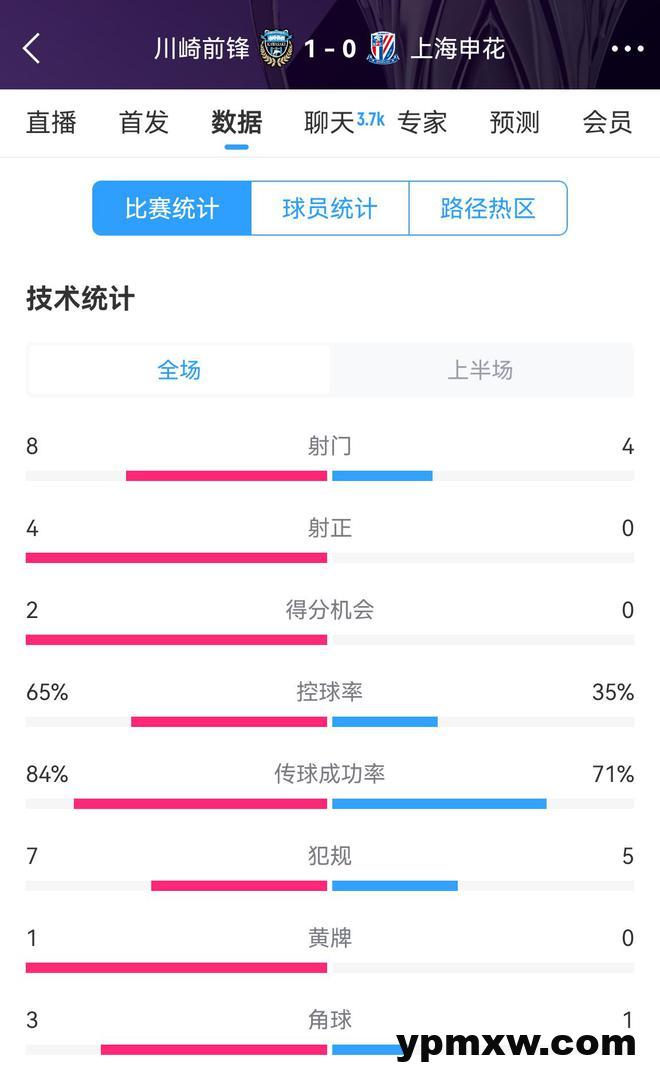Go to the 专家 tab
This screenshot has width=660, height=1087.
422,122
